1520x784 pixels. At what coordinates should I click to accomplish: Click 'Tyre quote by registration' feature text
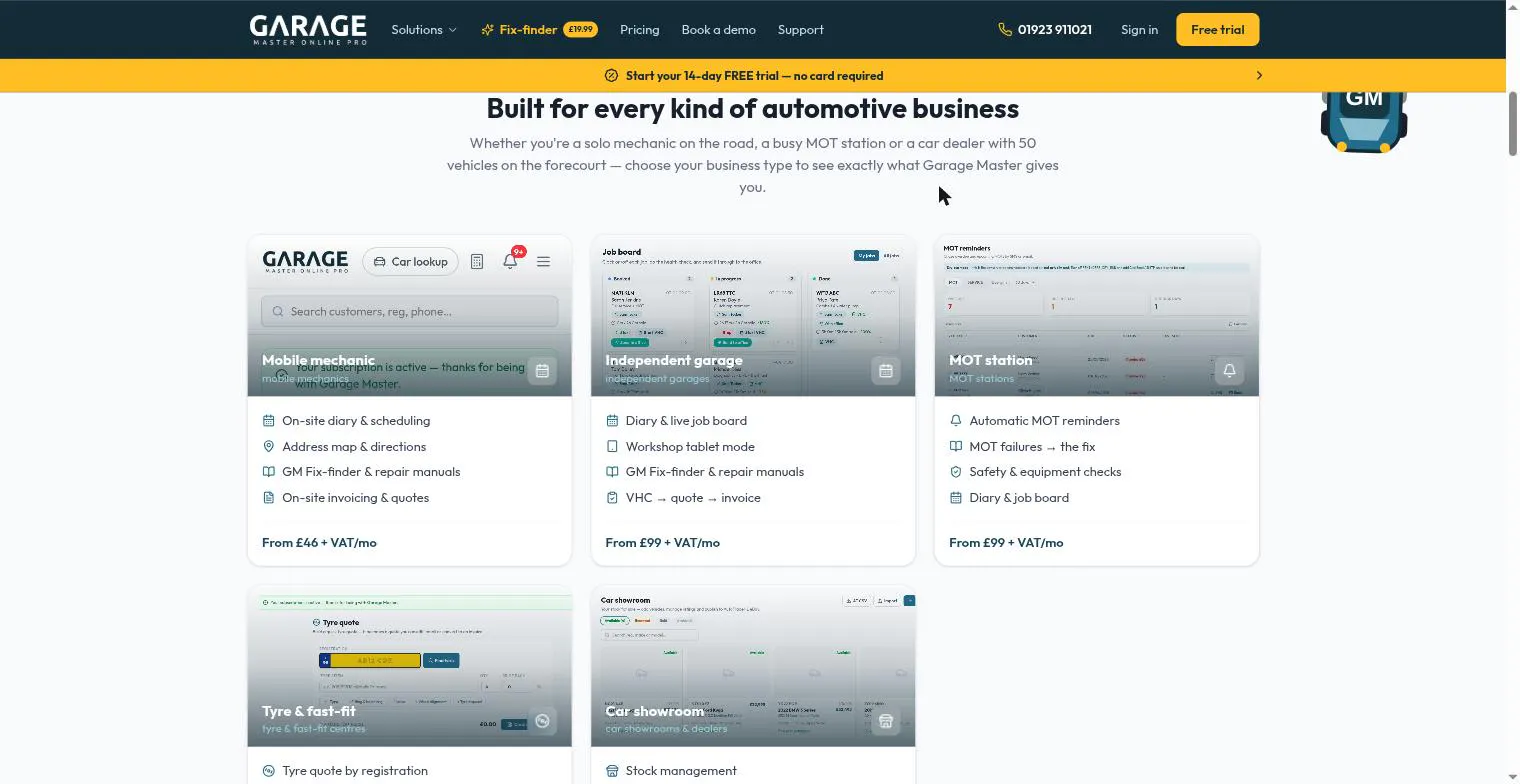(355, 771)
